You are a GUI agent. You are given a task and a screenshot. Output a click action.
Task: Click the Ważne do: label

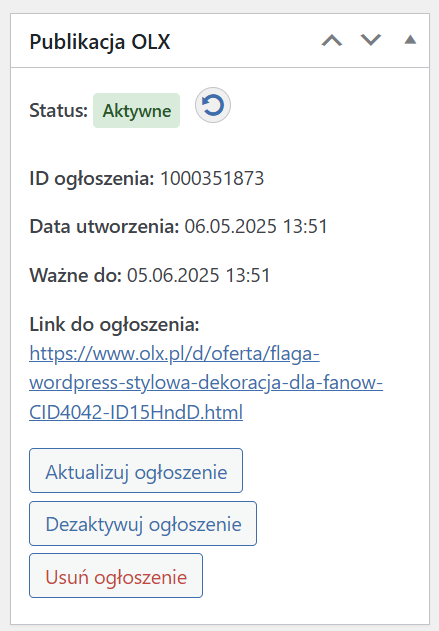[x=76, y=276]
